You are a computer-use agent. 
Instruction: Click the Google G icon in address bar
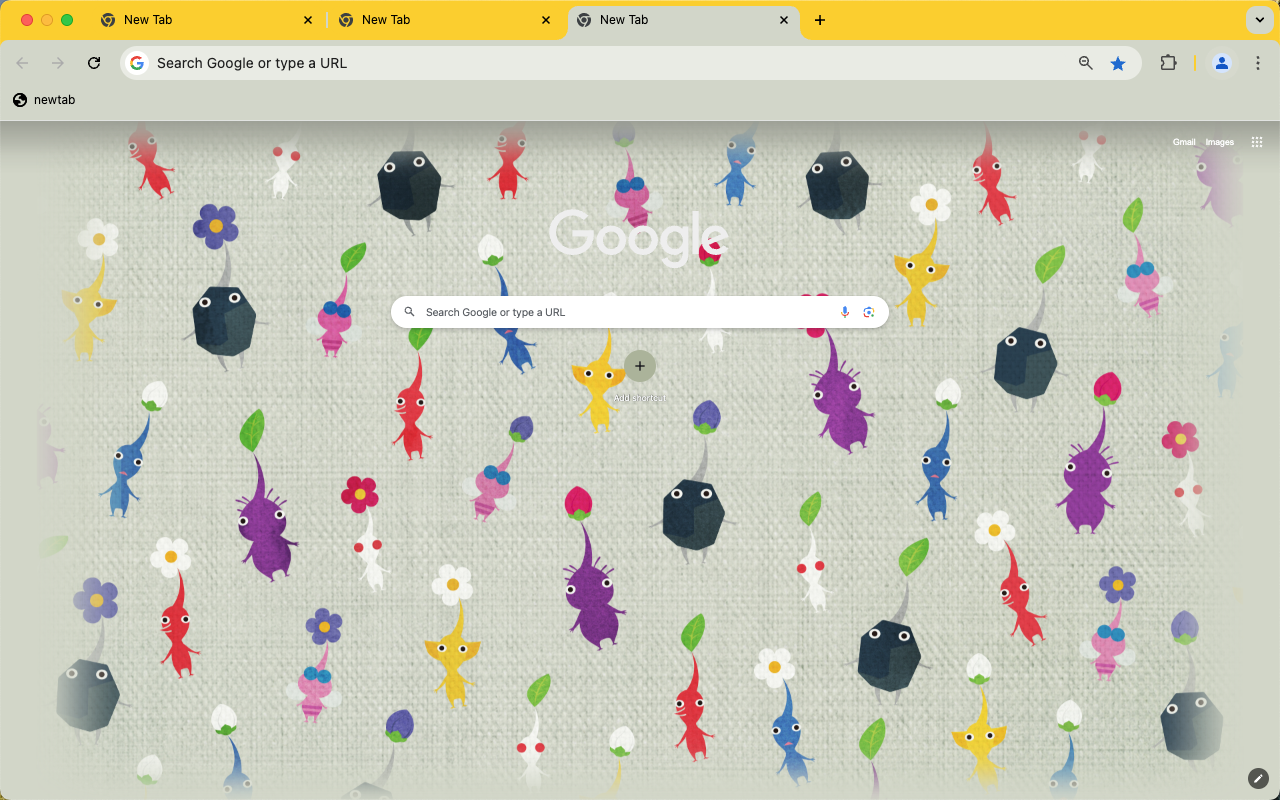click(x=137, y=63)
